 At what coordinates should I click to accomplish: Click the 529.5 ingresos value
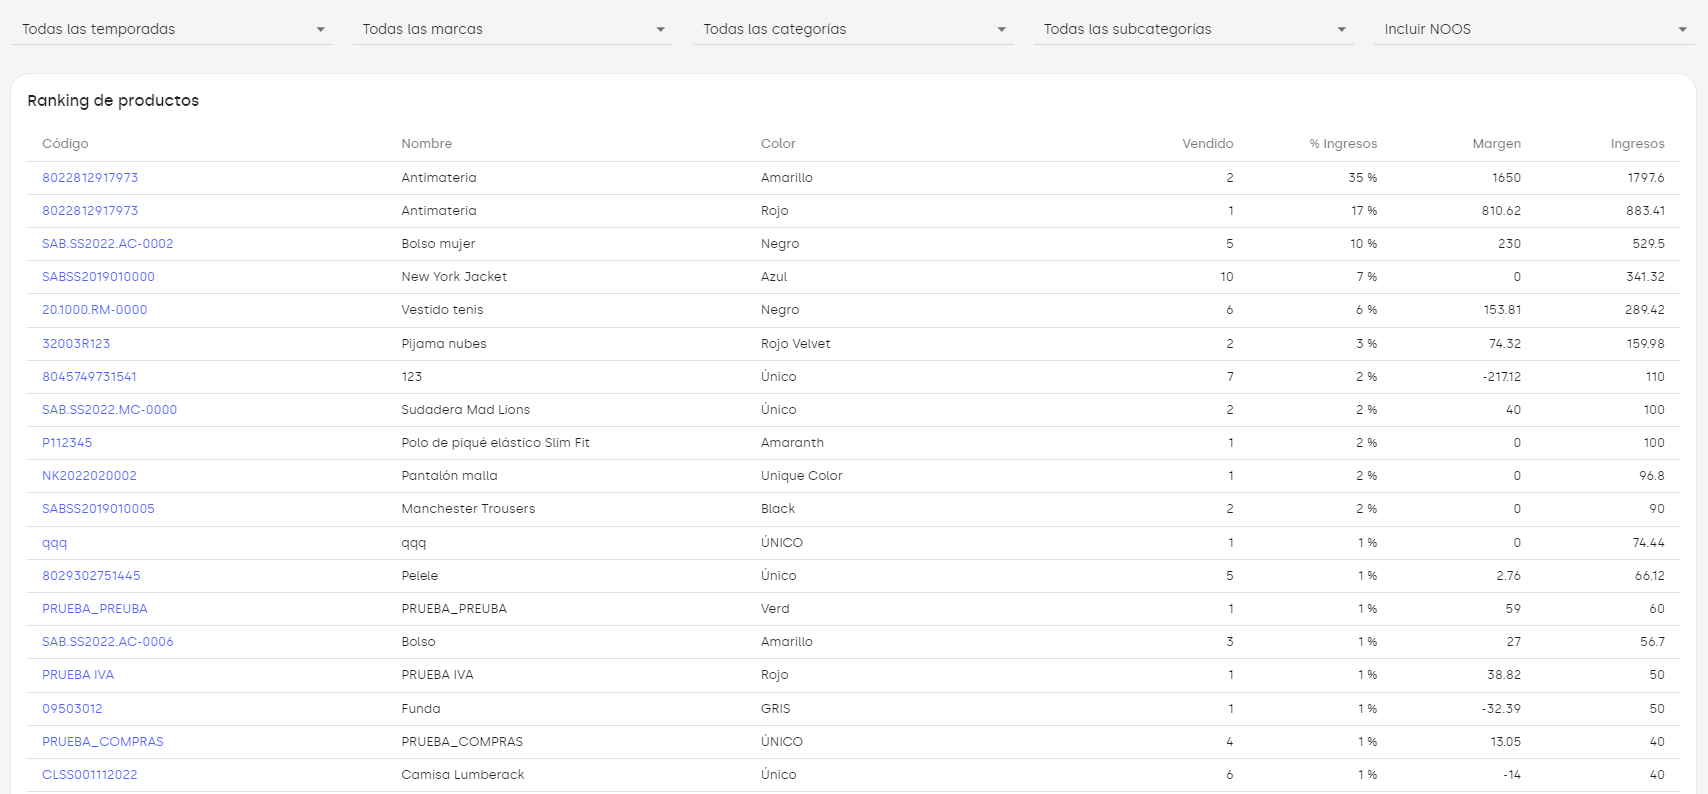[1648, 243]
